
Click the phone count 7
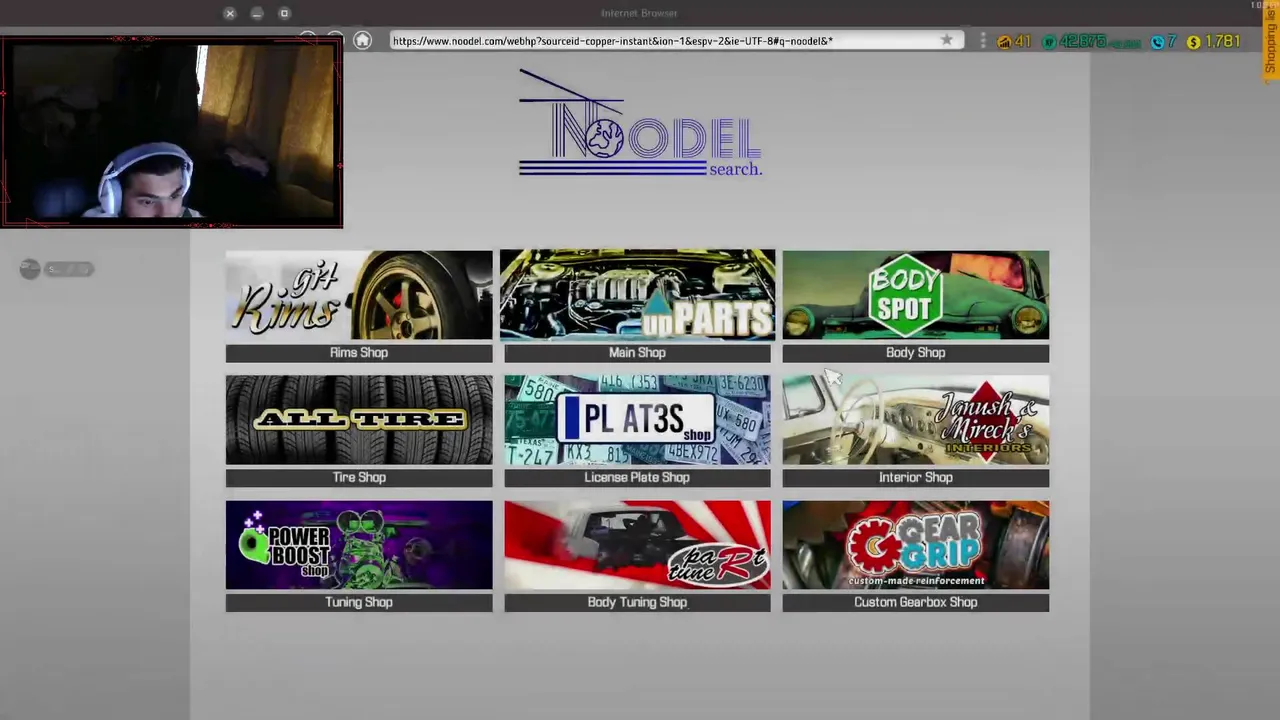(x=1172, y=42)
